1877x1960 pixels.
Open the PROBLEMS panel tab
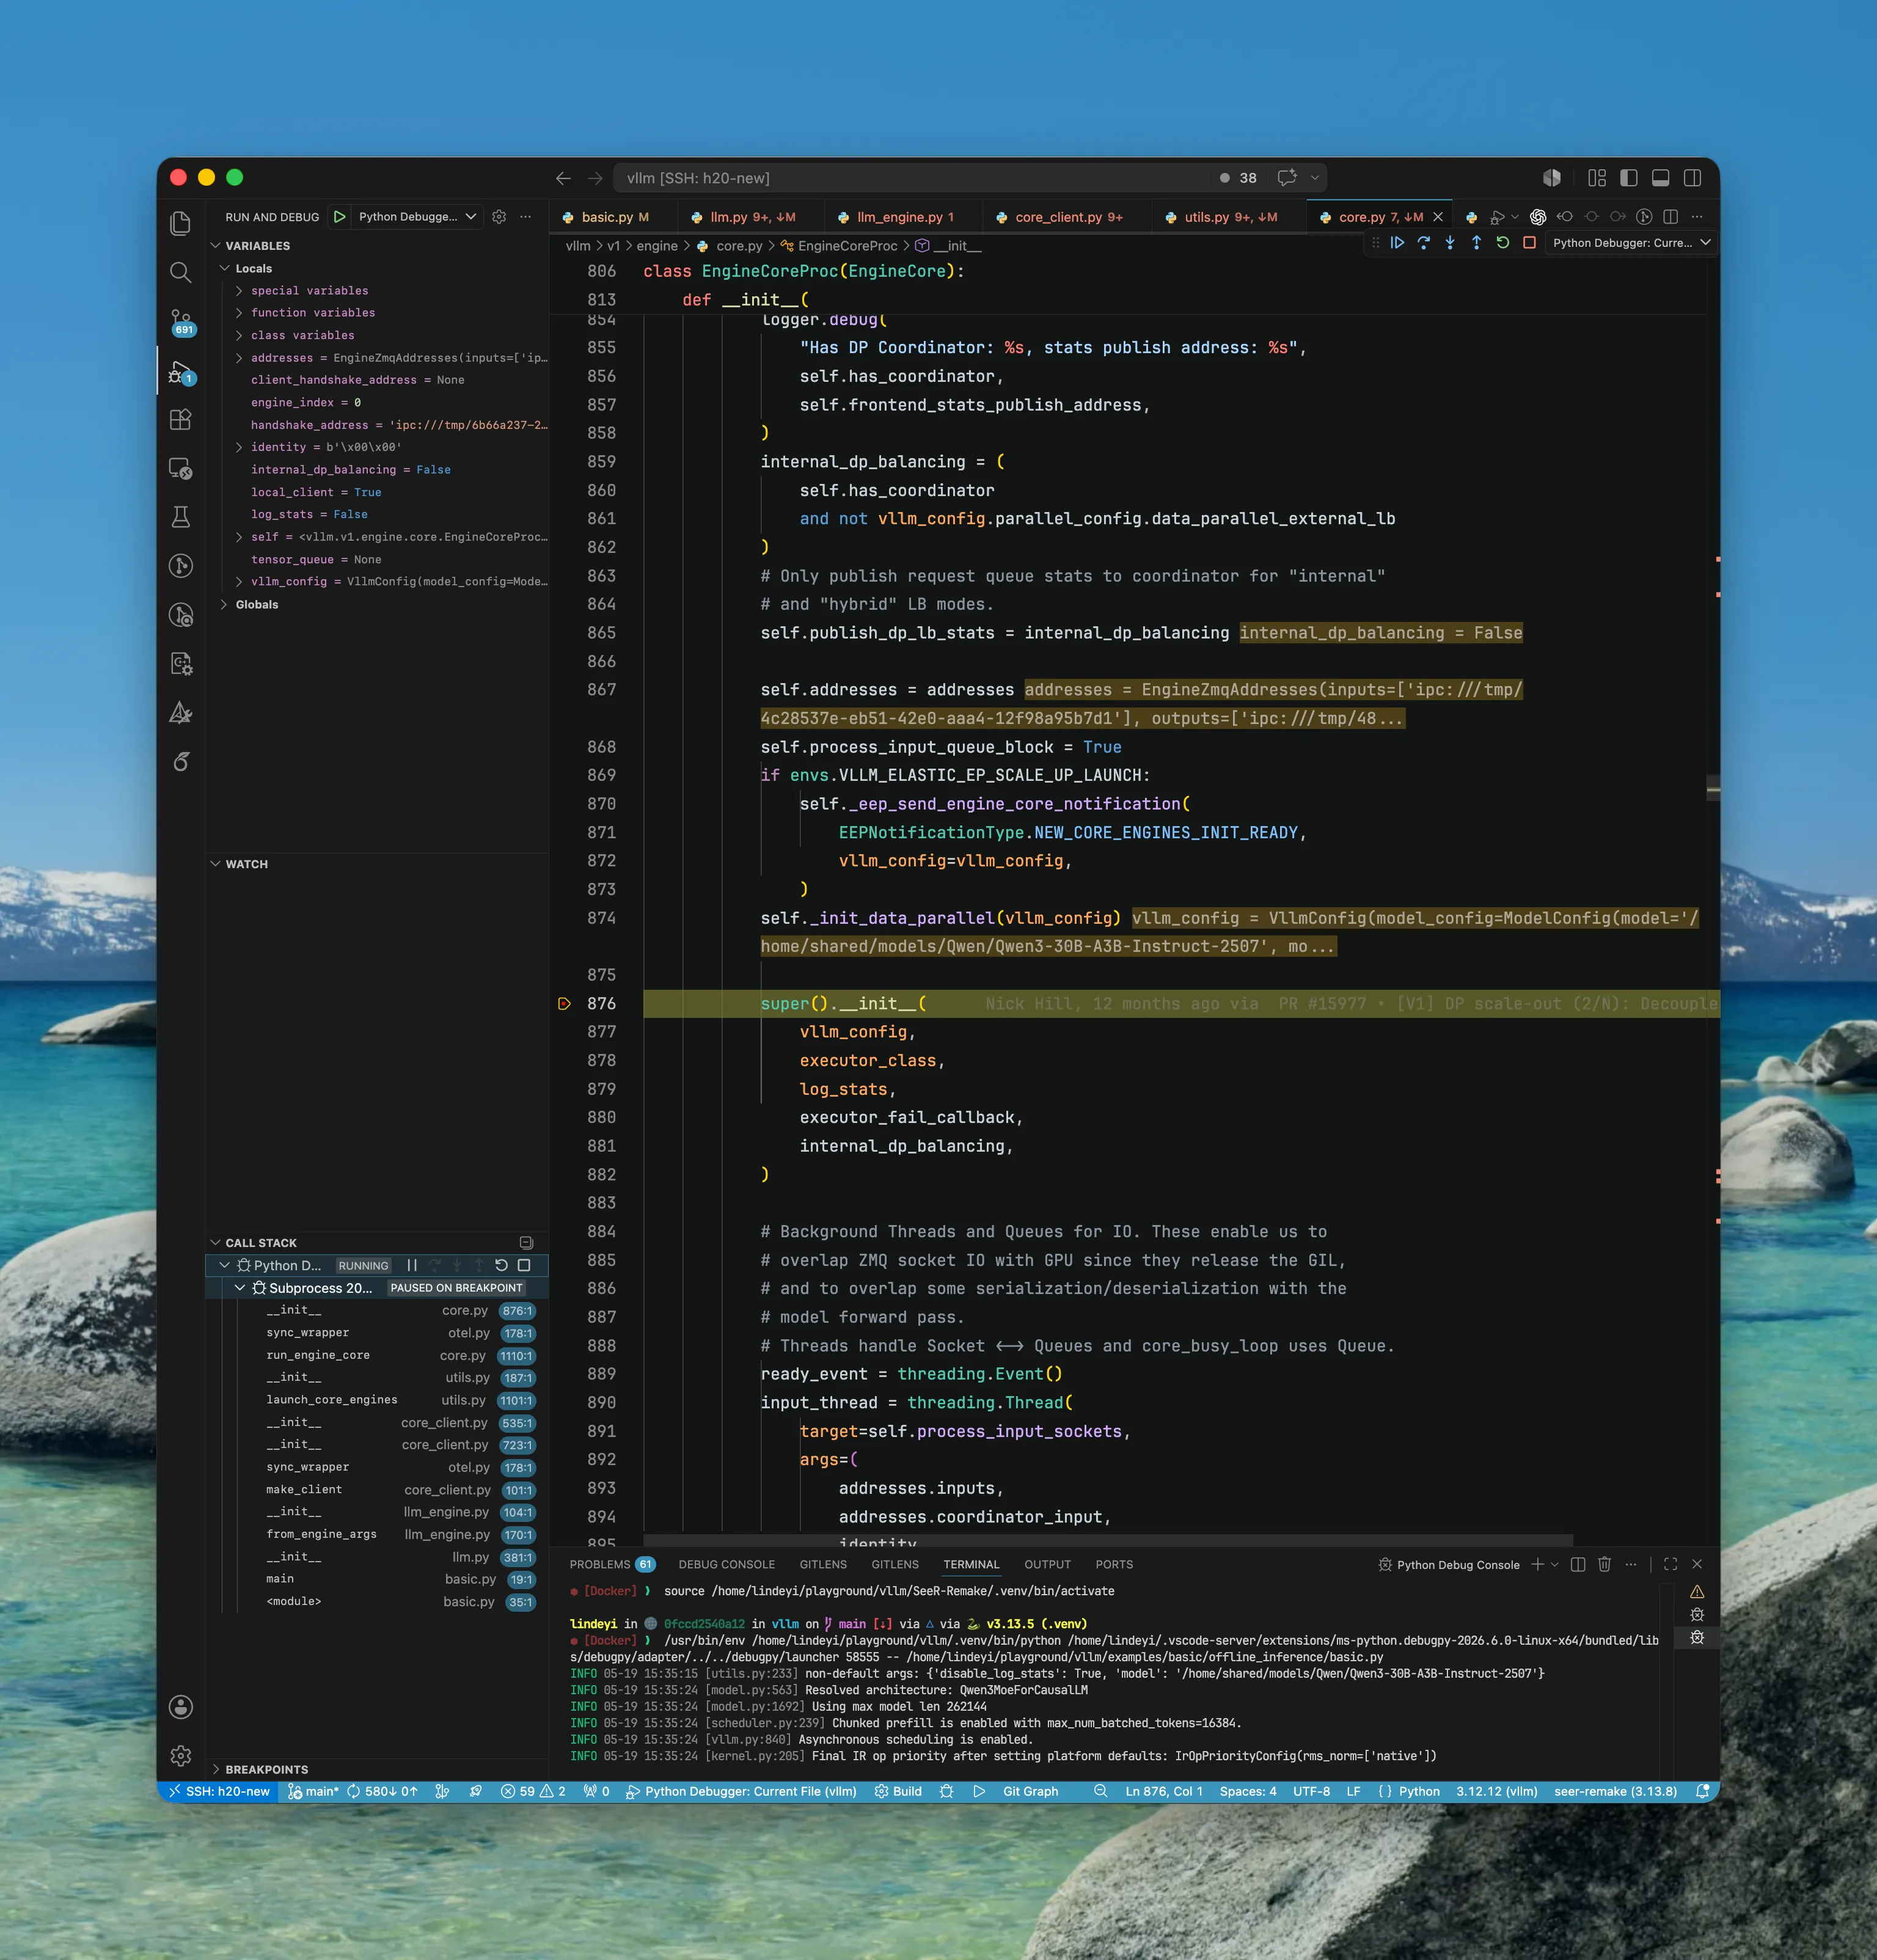point(611,1565)
